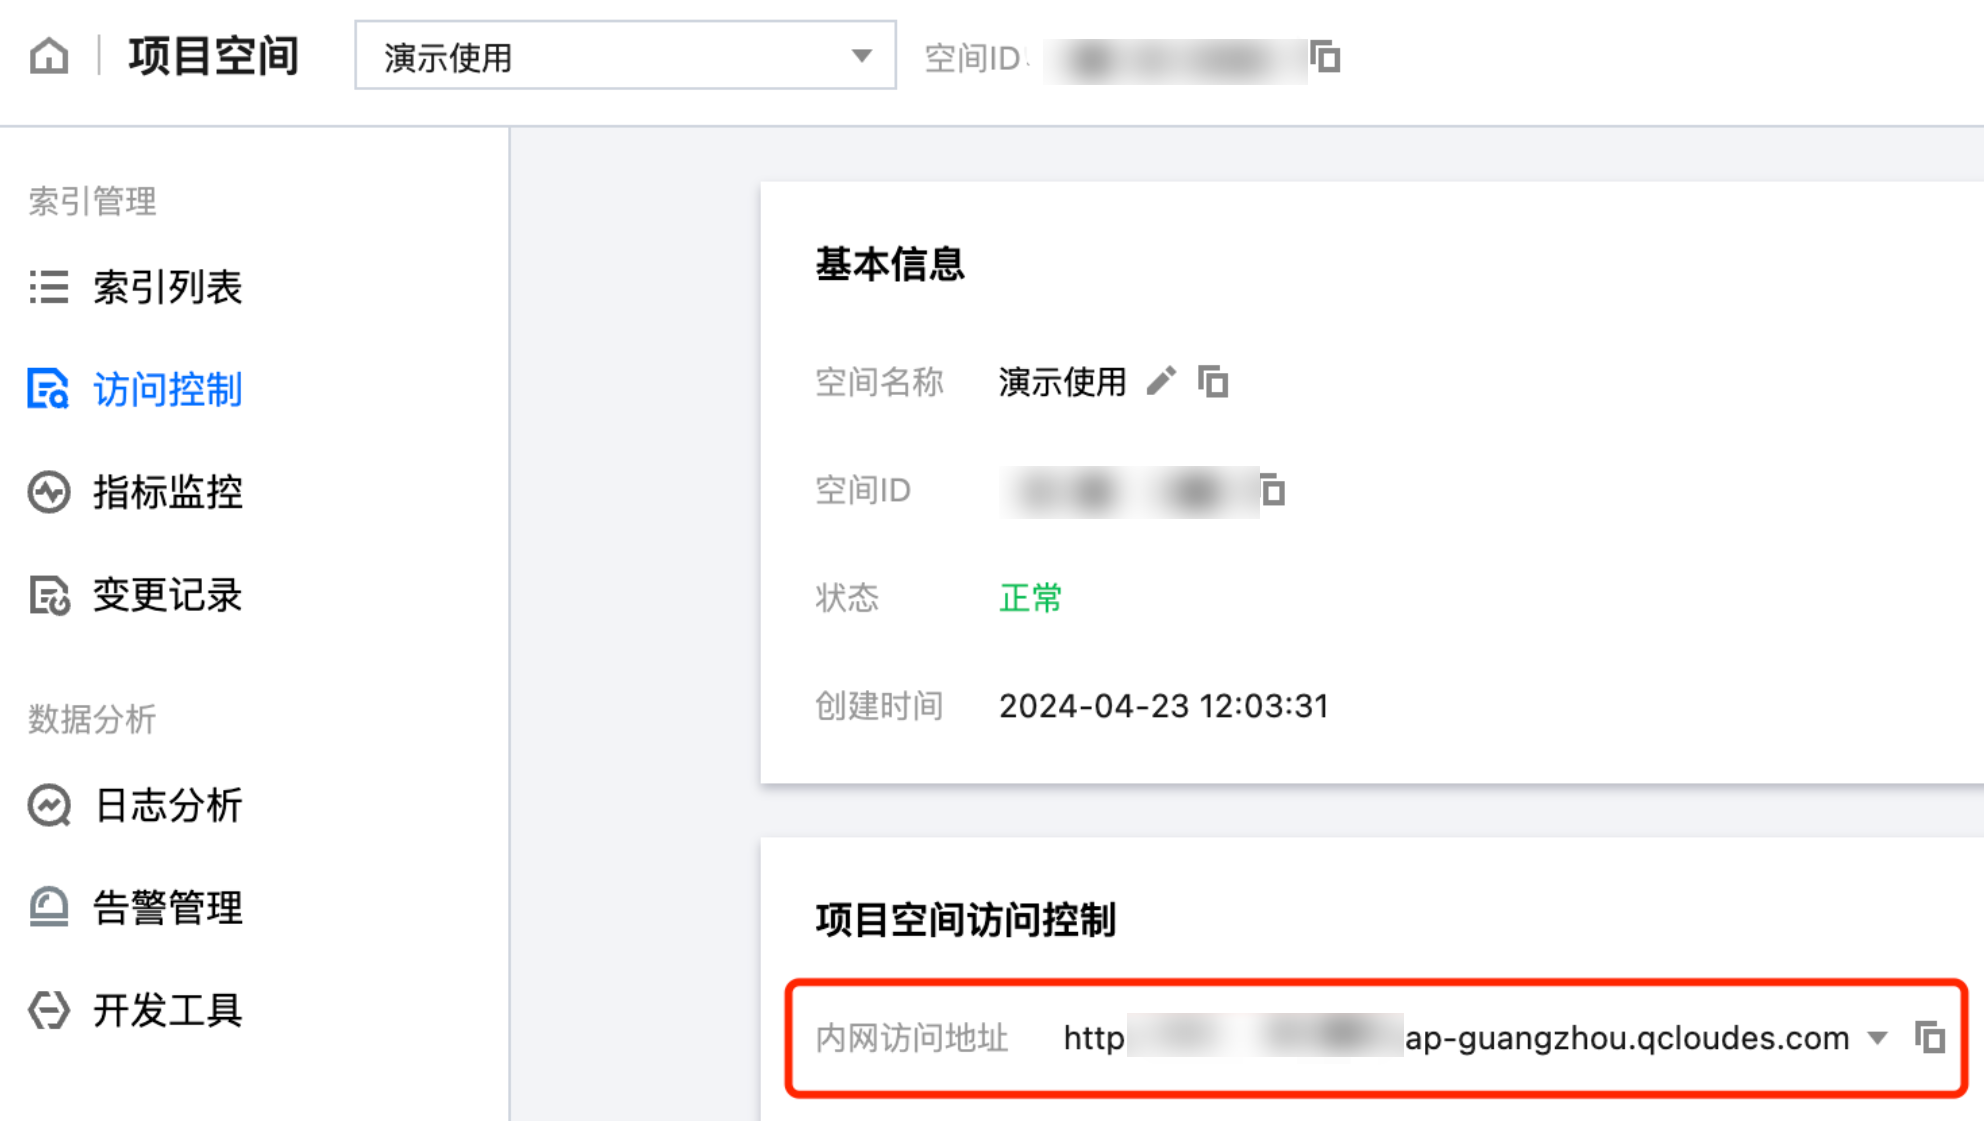This screenshot has width=1984, height=1121.
Task: Copy the space ID in basic info
Action: click(x=1272, y=490)
